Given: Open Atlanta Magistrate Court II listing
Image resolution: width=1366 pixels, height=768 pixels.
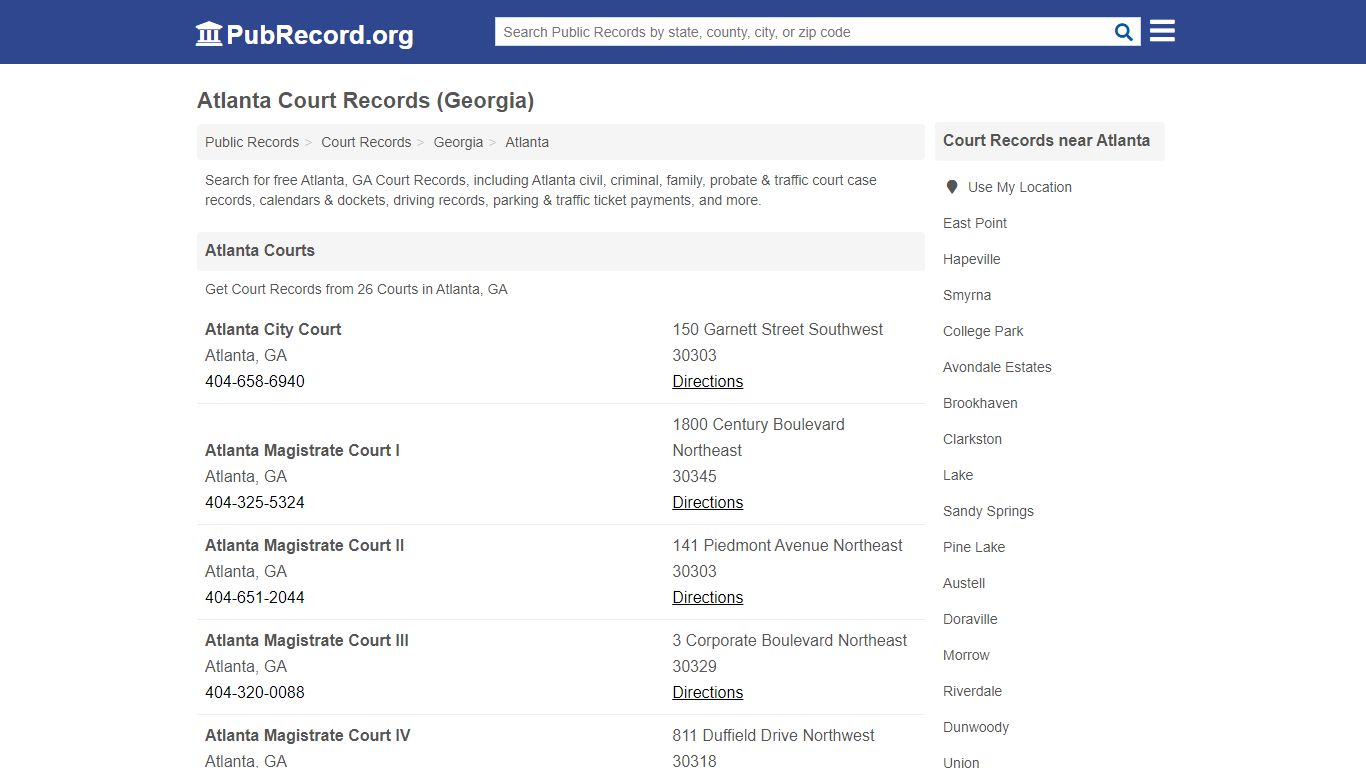Looking at the screenshot, I should coord(305,545).
